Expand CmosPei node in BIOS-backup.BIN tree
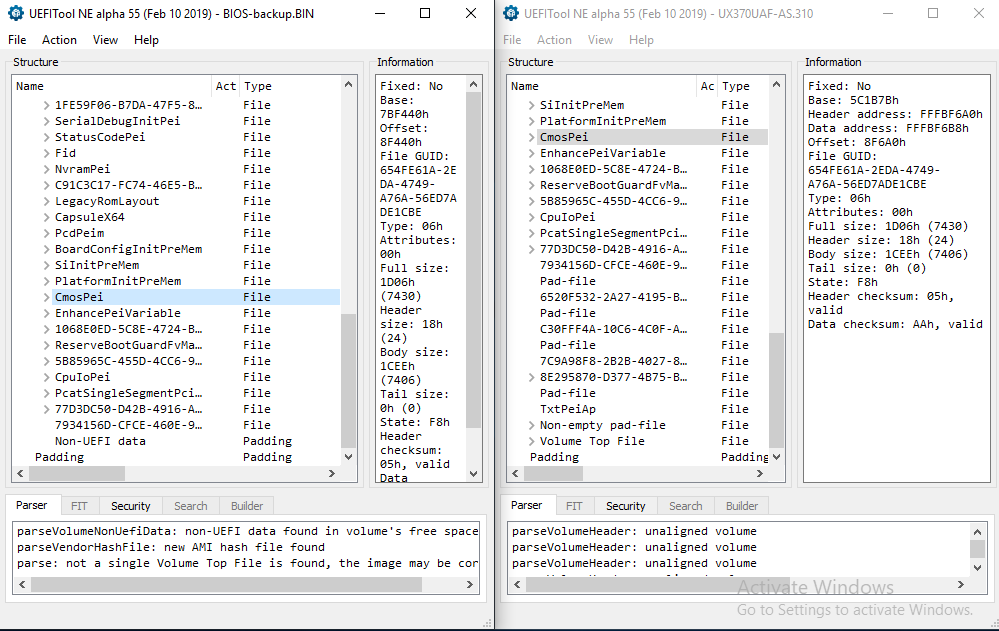Viewport: 999px width, 631px height. pyautogui.click(x=46, y=297)
